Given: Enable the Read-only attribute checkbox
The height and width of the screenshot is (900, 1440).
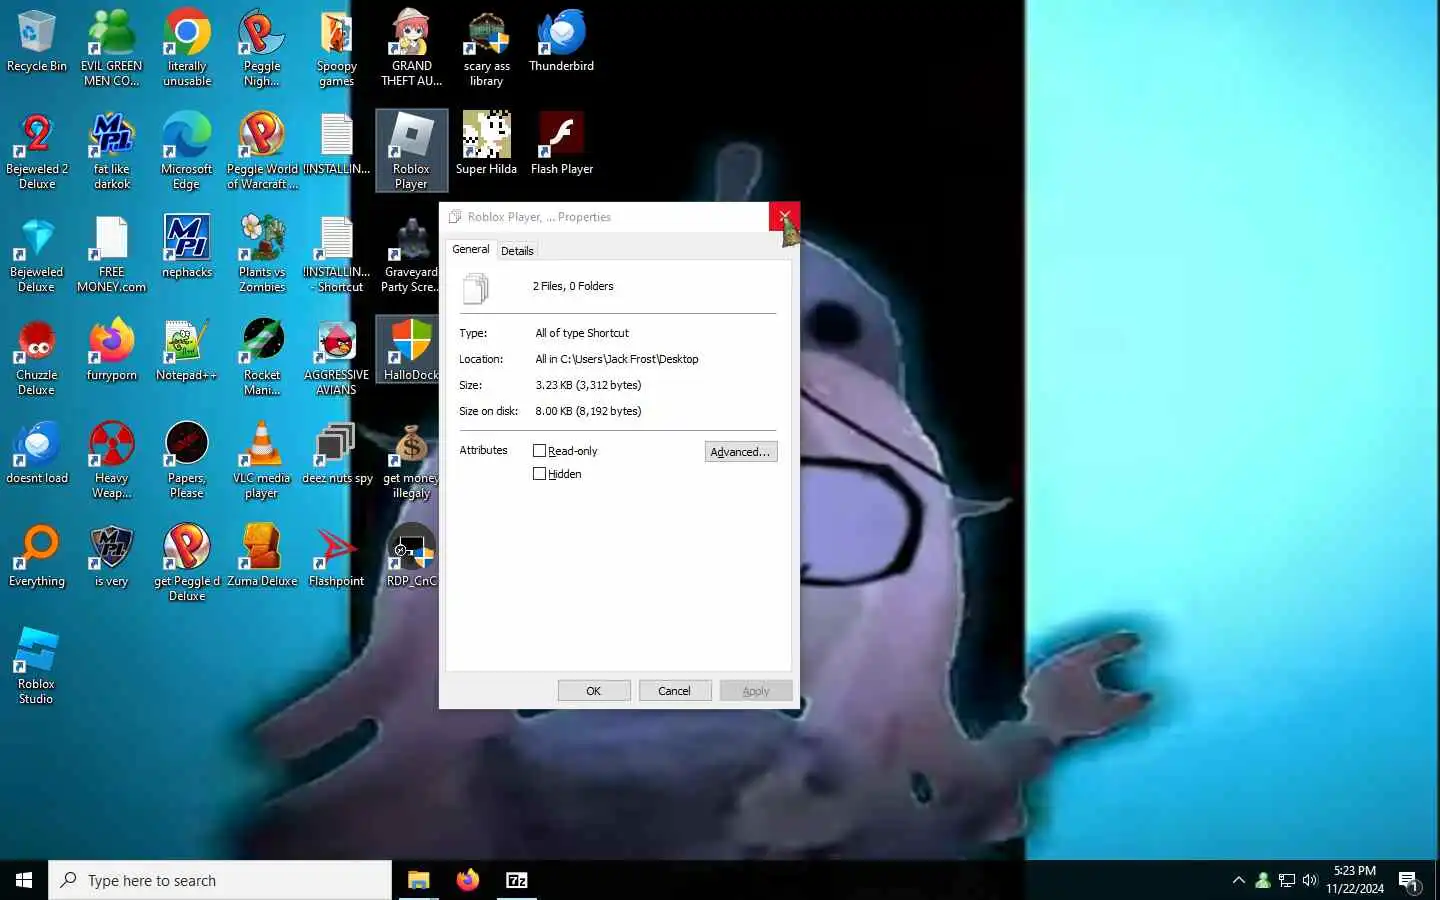Looking at the screenshot, I should [540, 451].
